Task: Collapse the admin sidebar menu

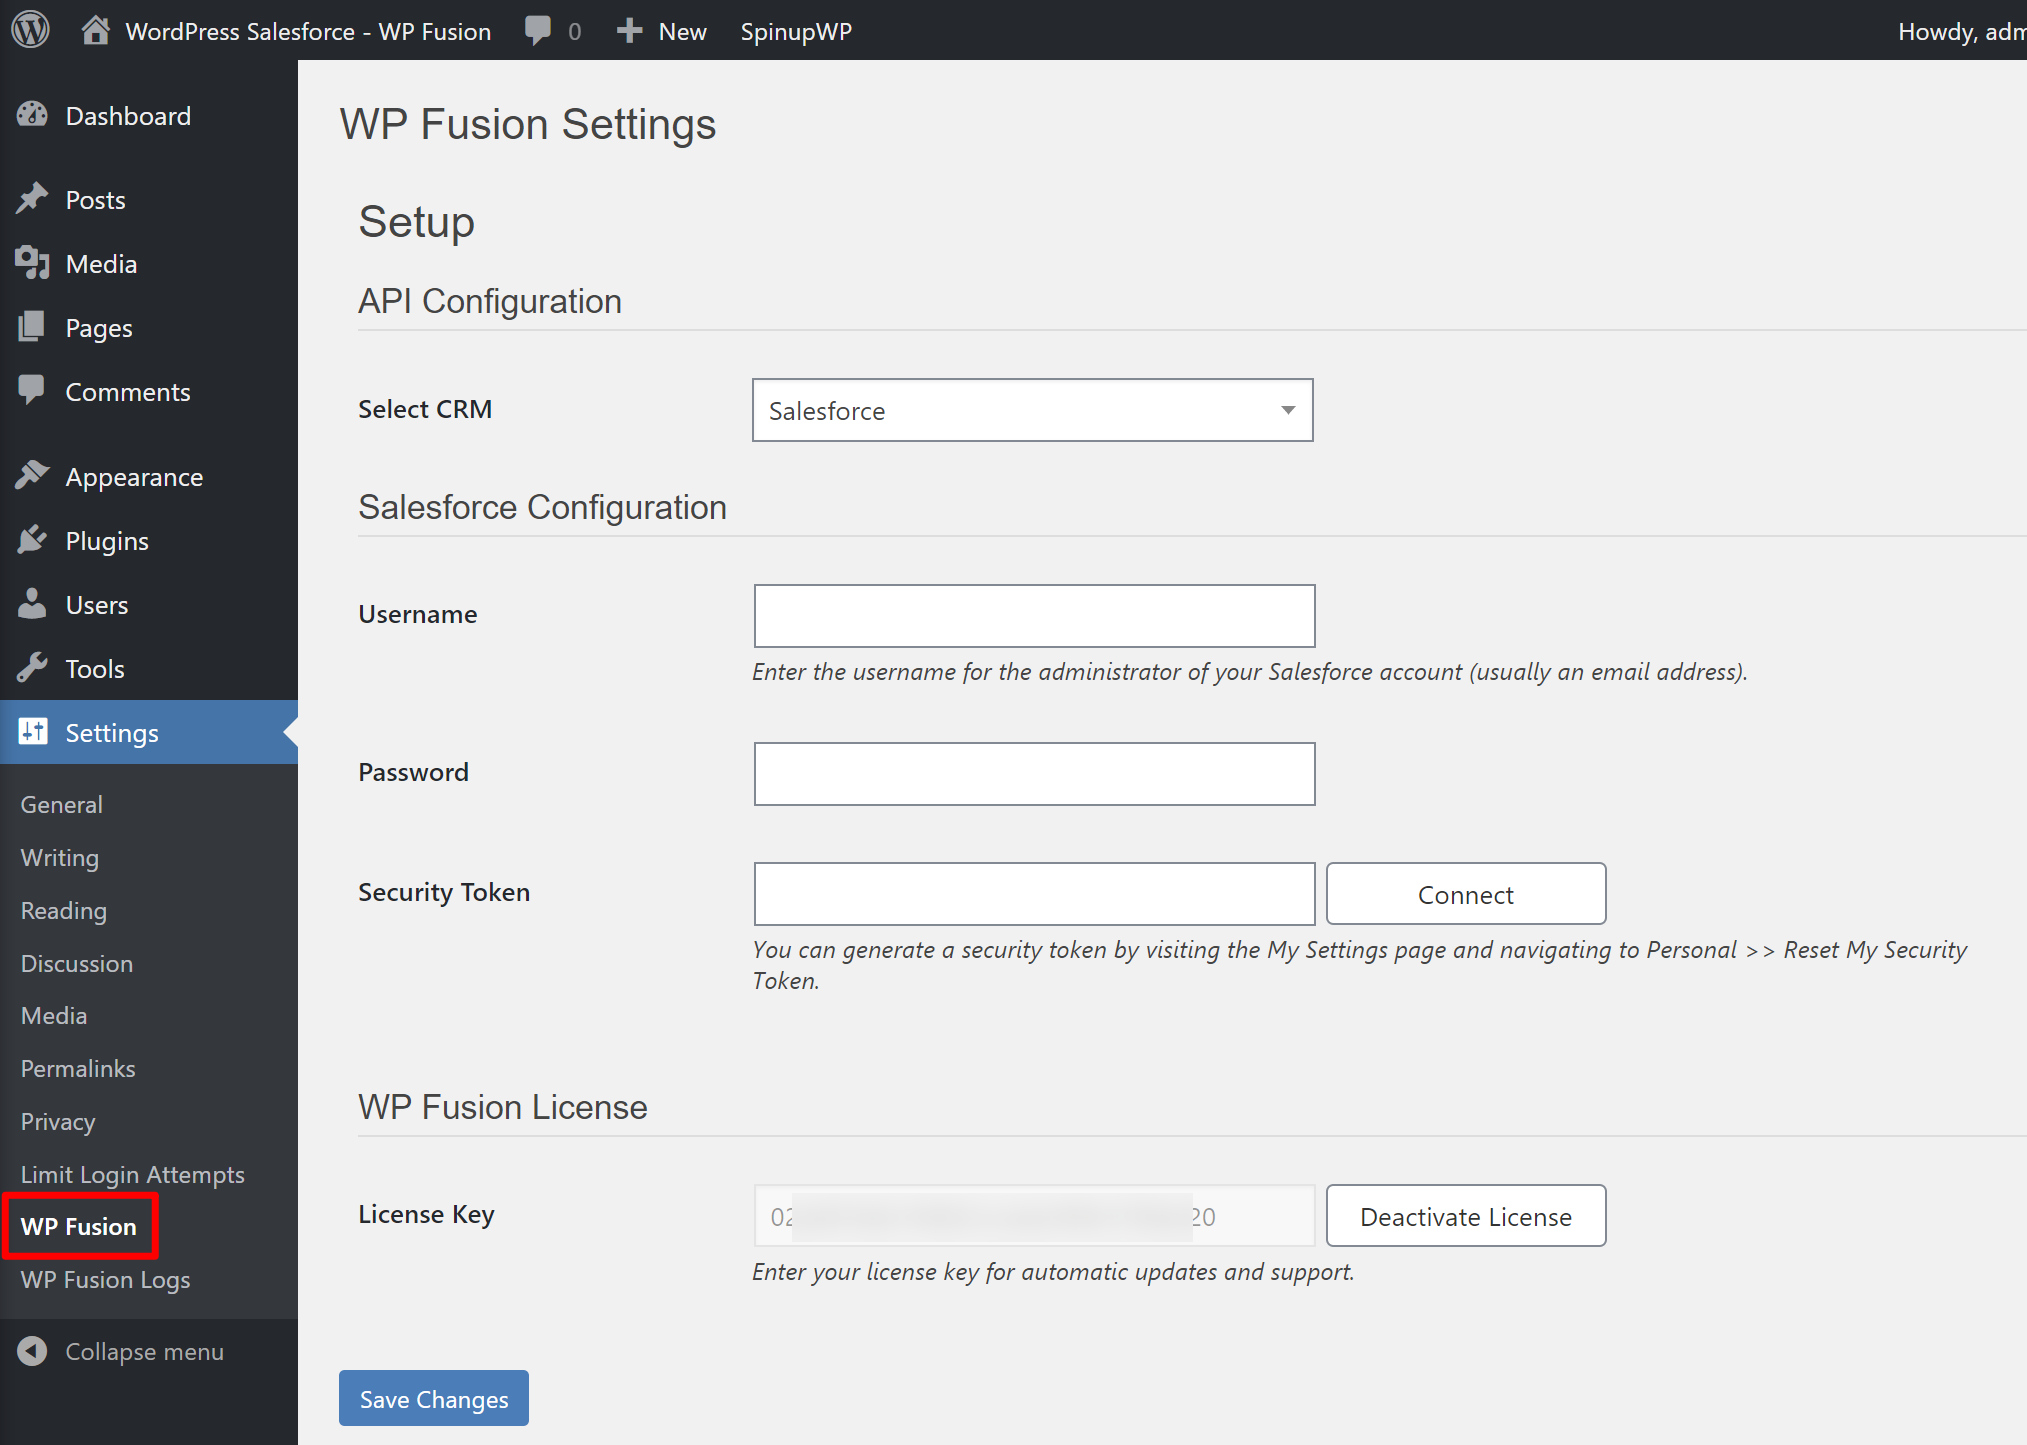Action: [33, 1351]
